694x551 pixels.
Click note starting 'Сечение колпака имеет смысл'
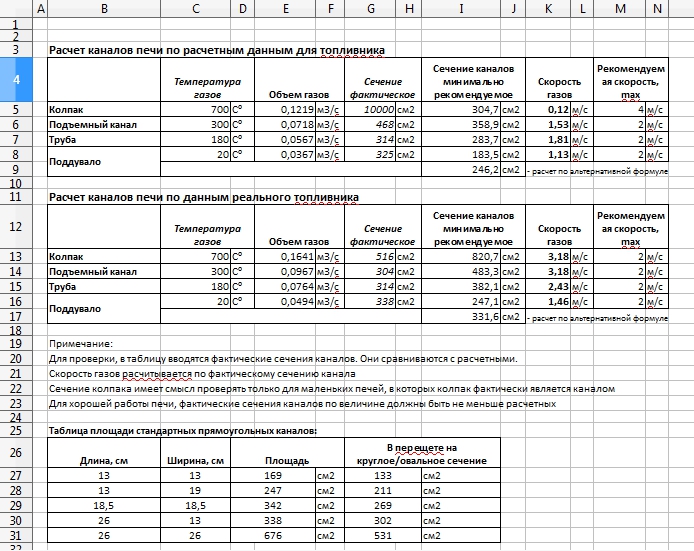332,389
